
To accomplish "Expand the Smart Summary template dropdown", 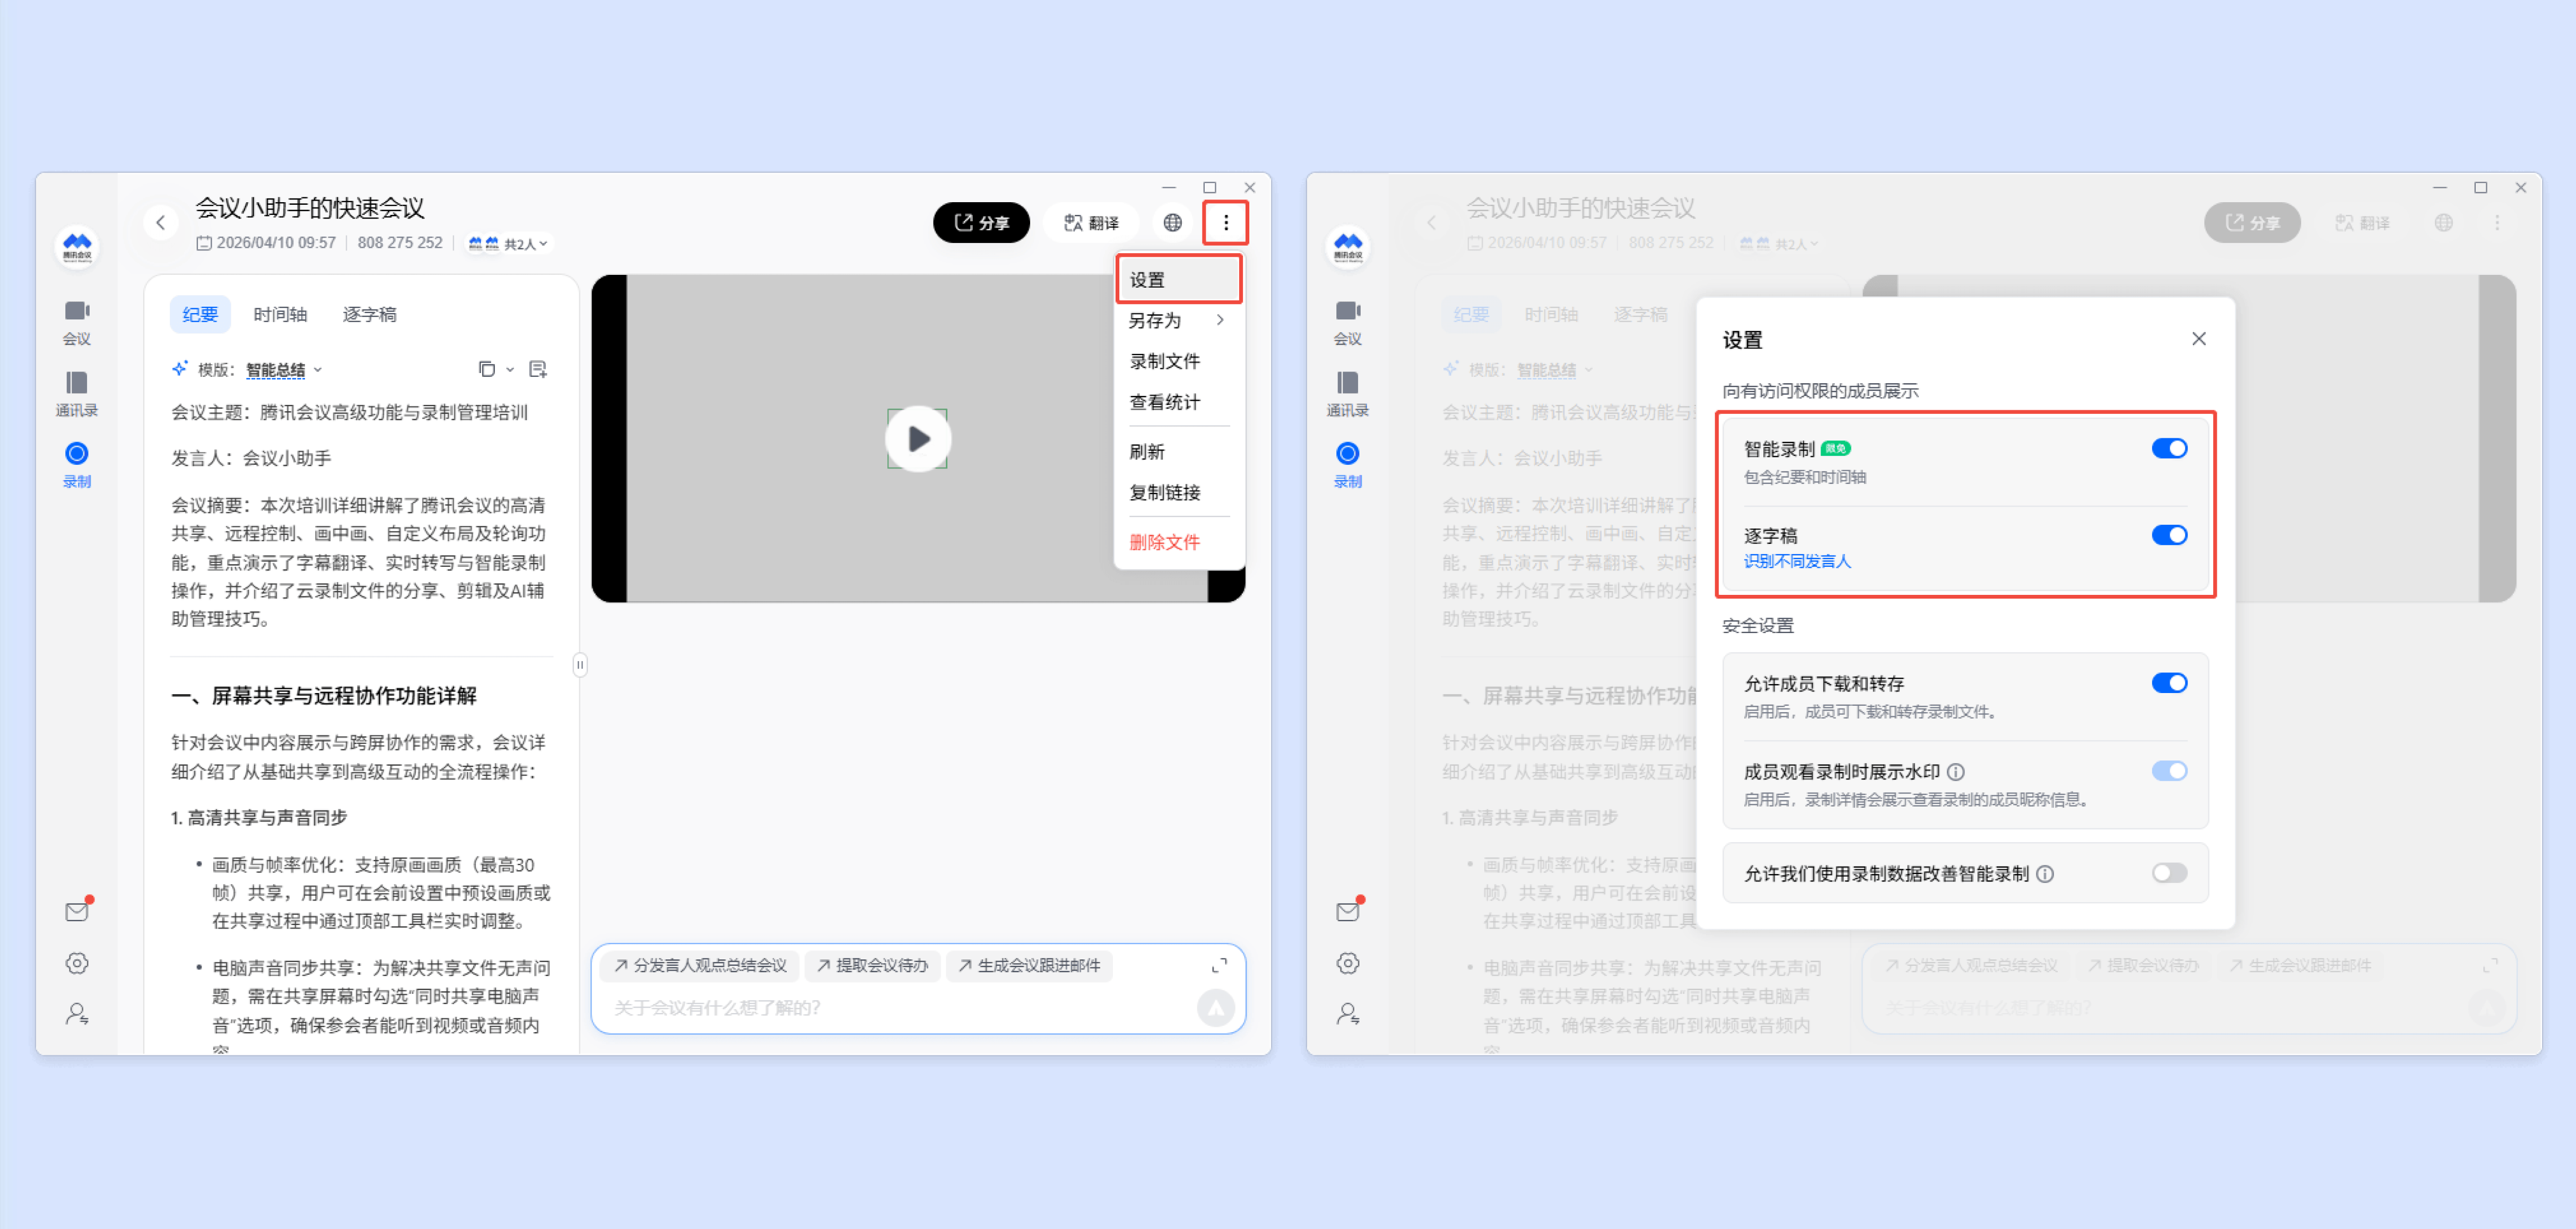I will point(284,369).
